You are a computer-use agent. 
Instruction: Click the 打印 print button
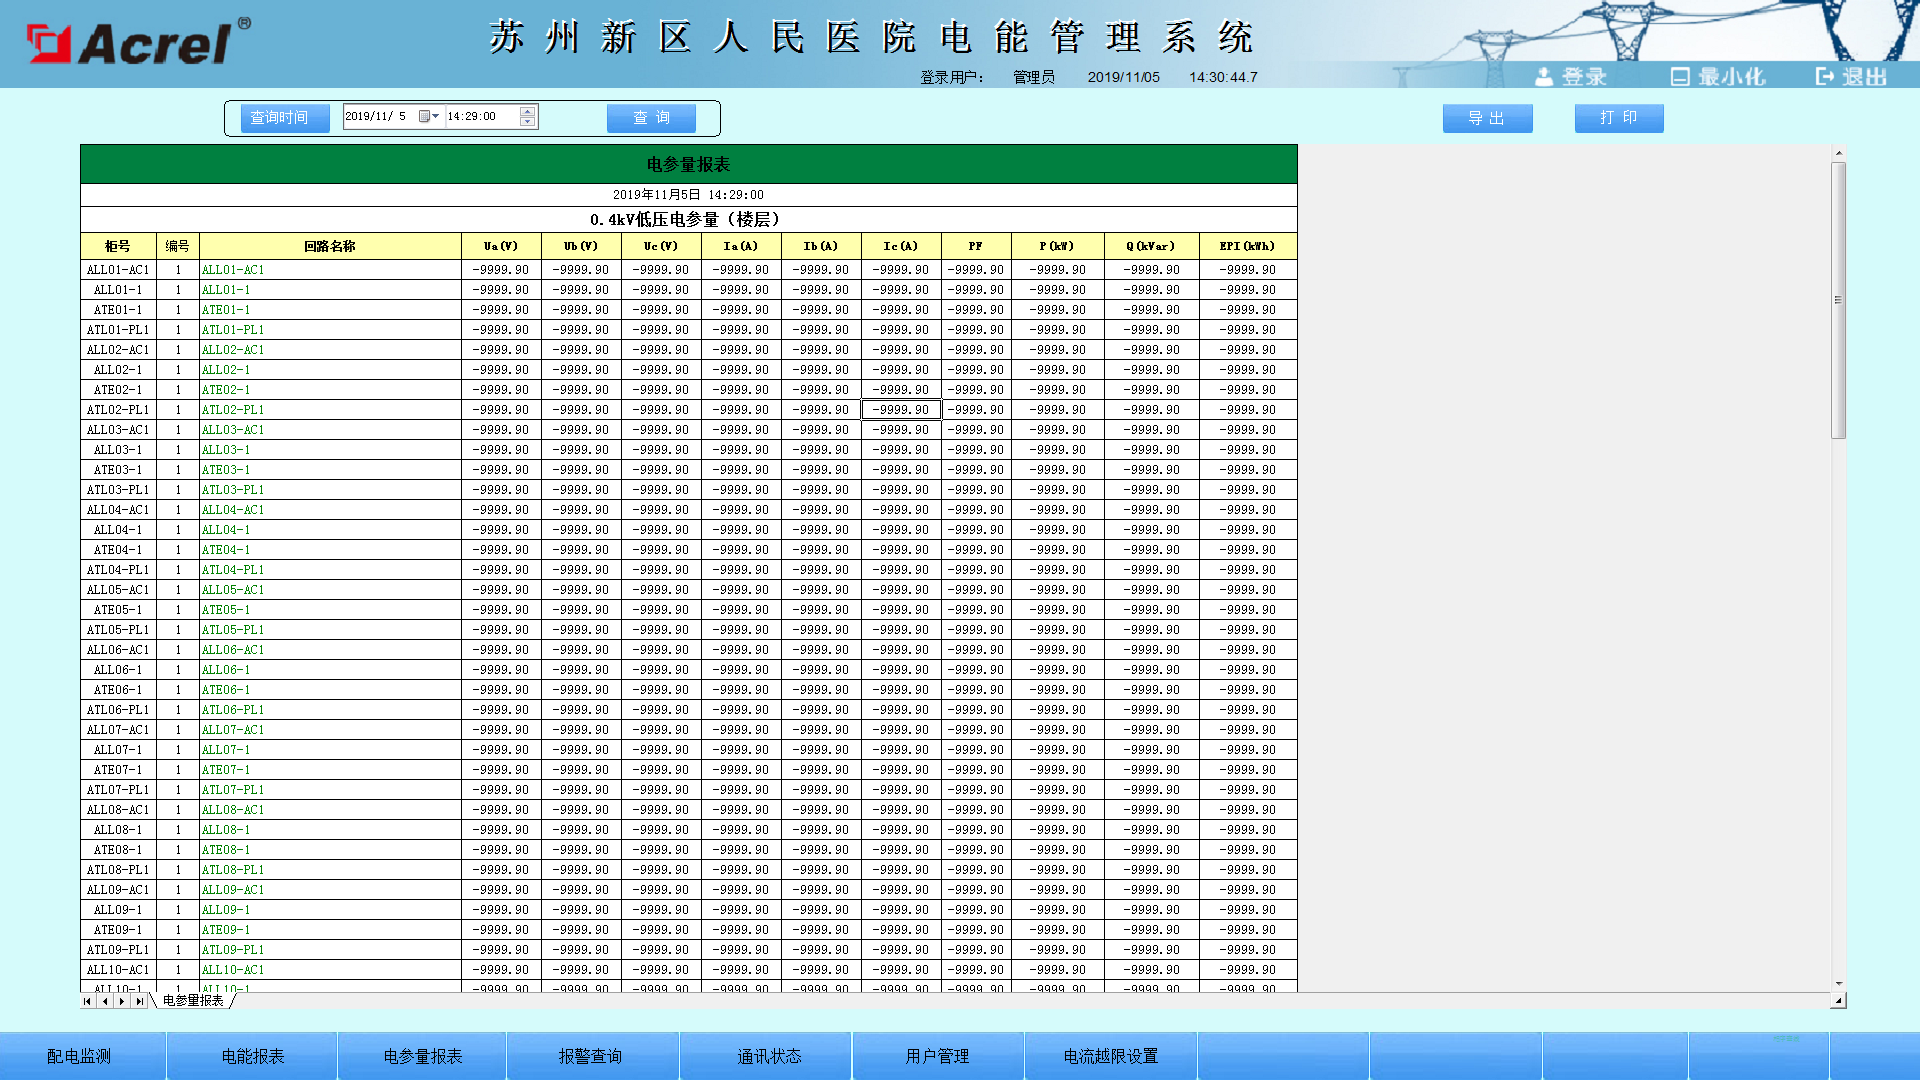coord(1619,118)
